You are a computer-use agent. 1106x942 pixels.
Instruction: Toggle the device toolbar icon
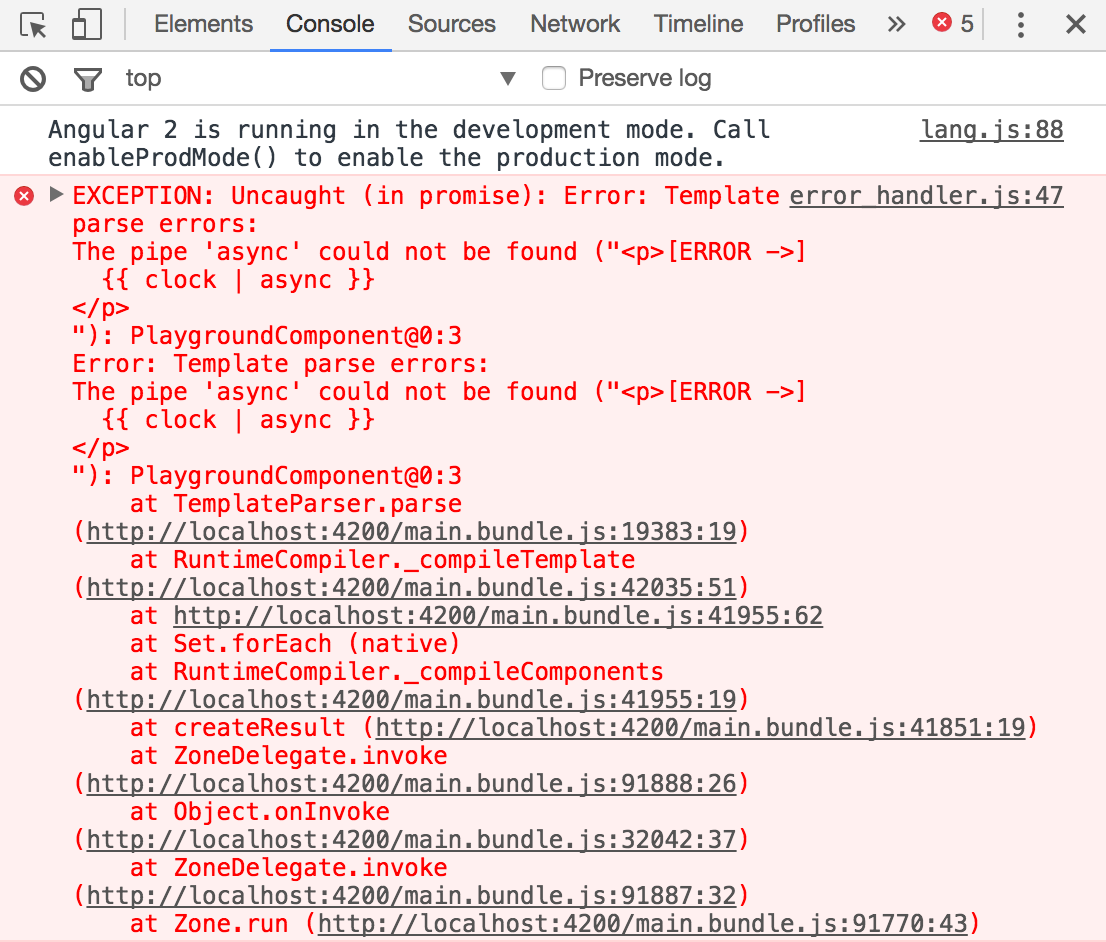[87, 25]
